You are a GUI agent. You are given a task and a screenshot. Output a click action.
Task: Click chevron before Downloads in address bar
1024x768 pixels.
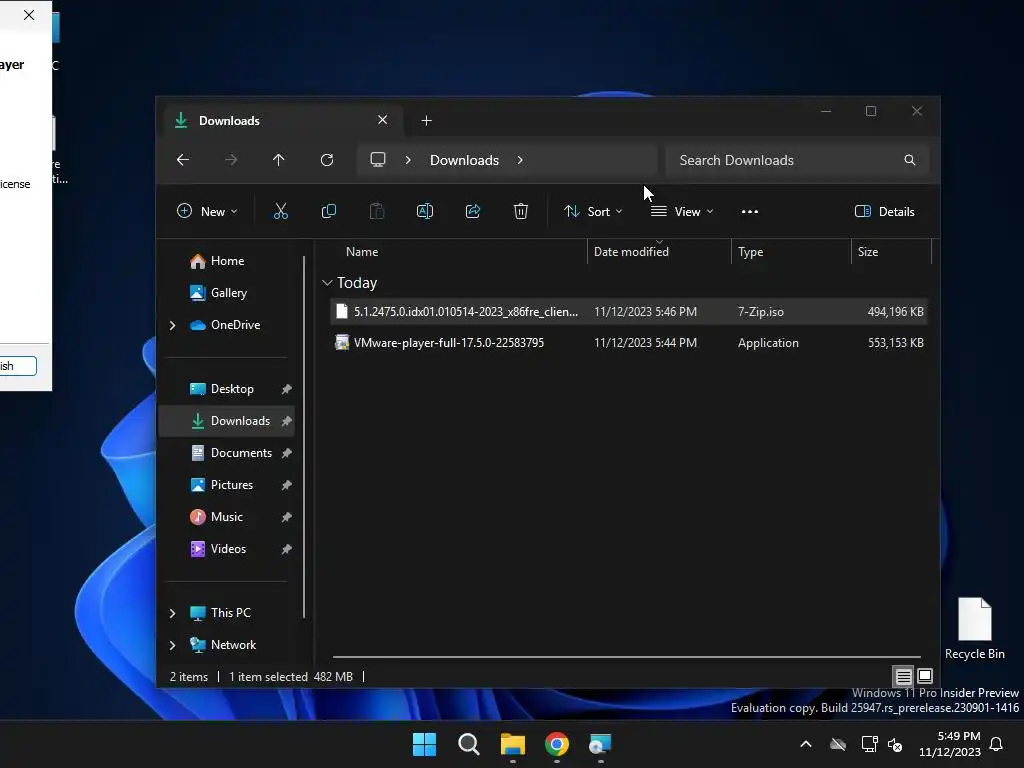click(408, 160)
